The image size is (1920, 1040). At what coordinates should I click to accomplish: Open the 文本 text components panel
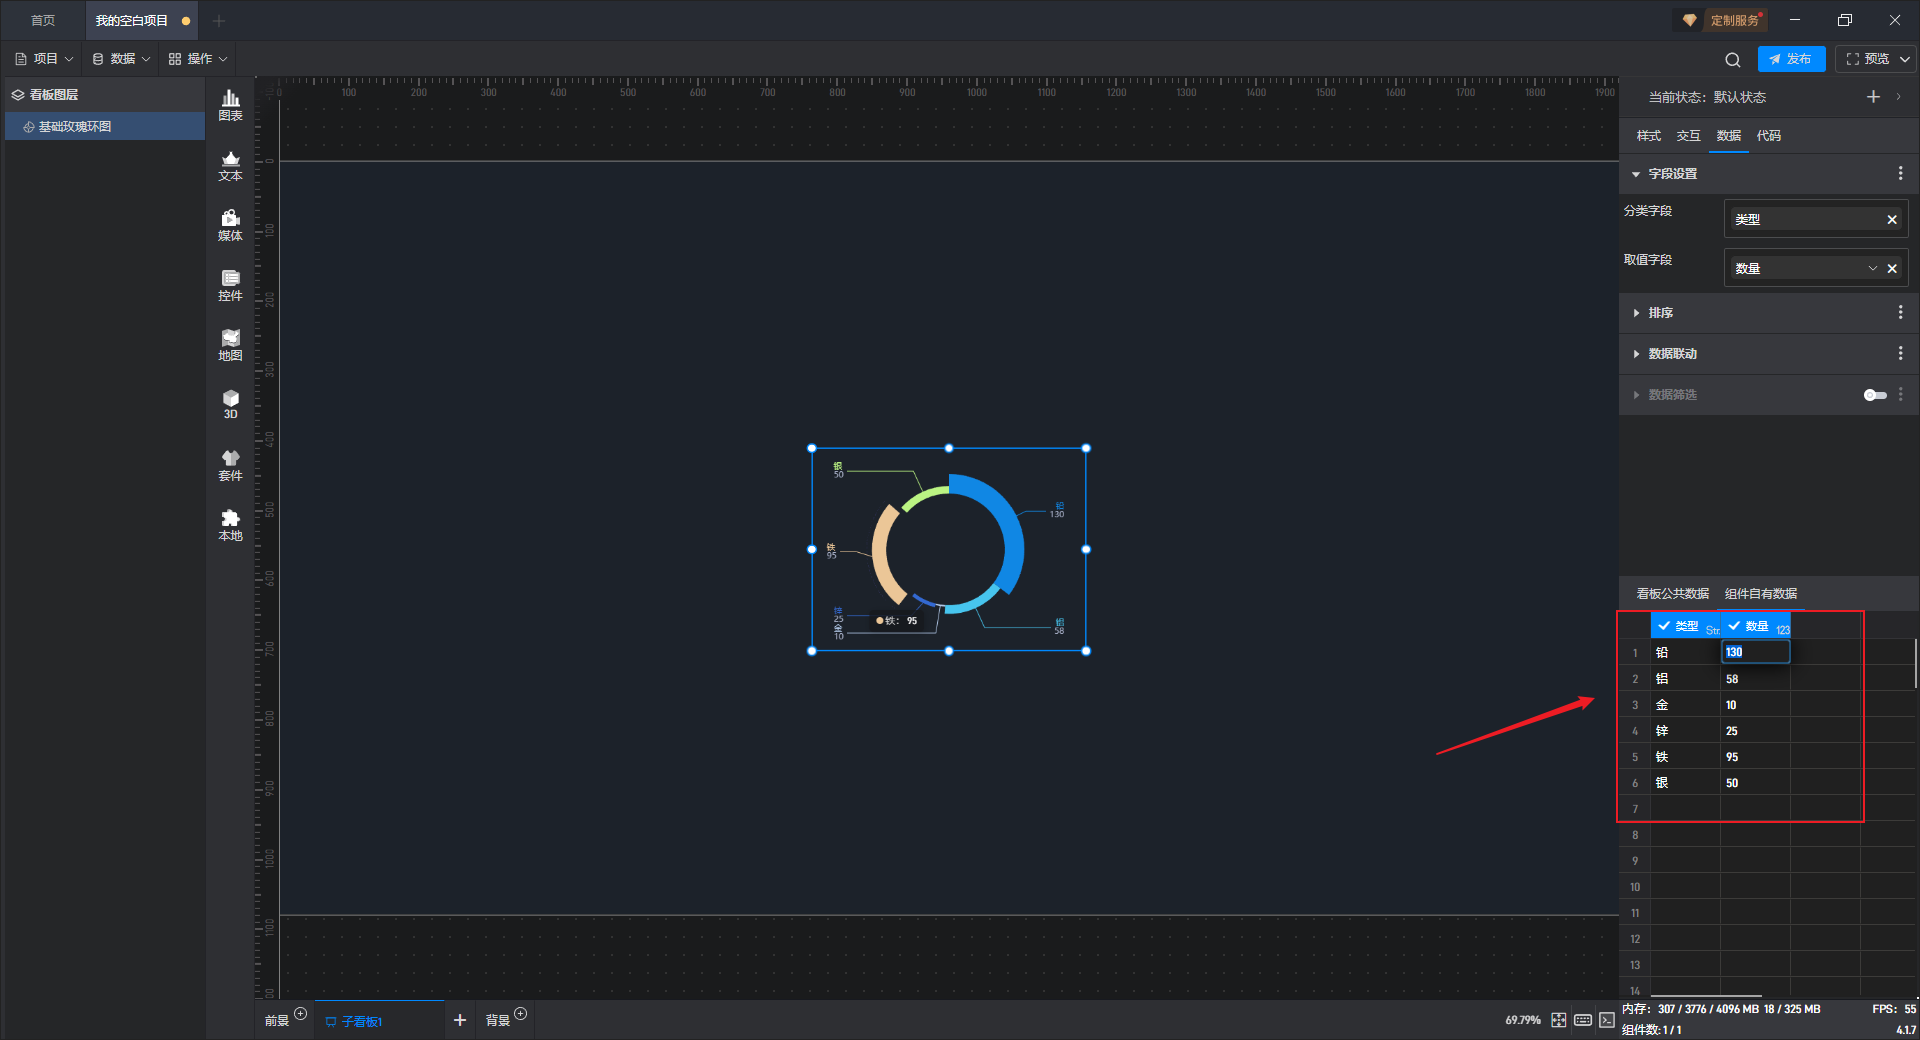point(230,165)
